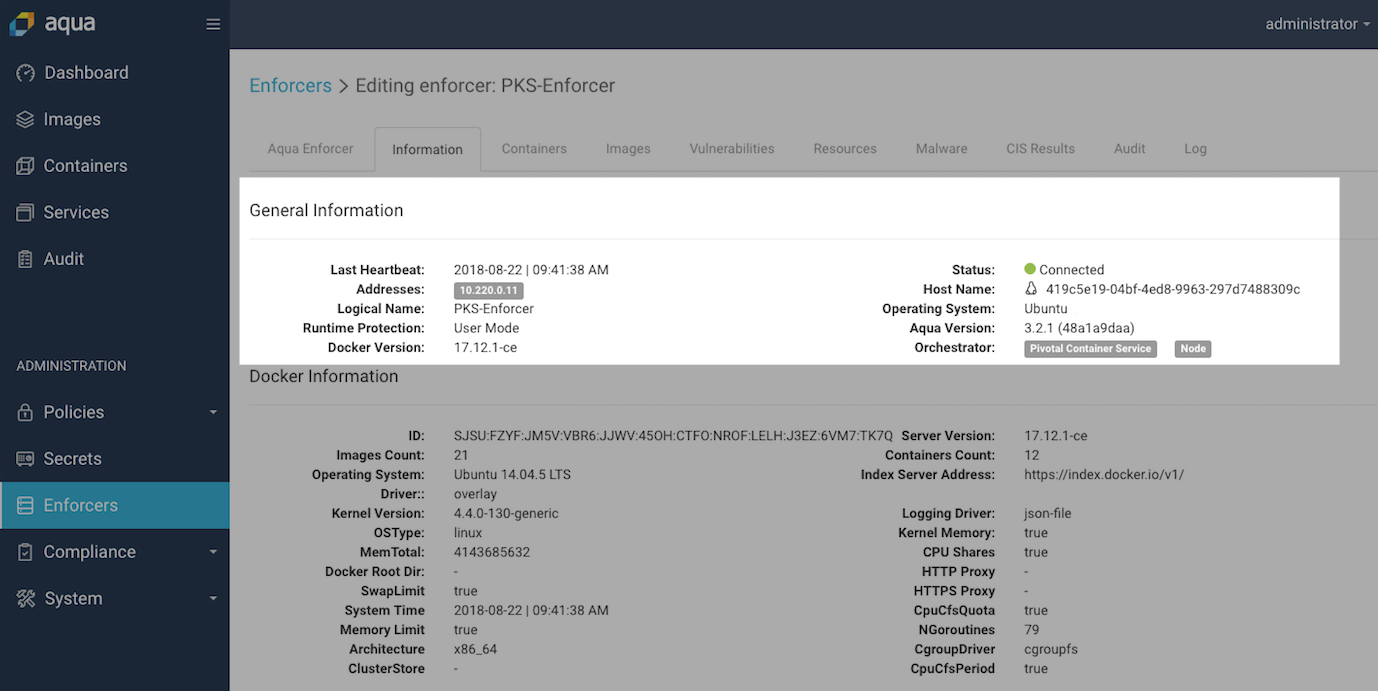This screenshot has height=691, width=1378.
Task: Click the General Information heading
Action: (326, 210)
